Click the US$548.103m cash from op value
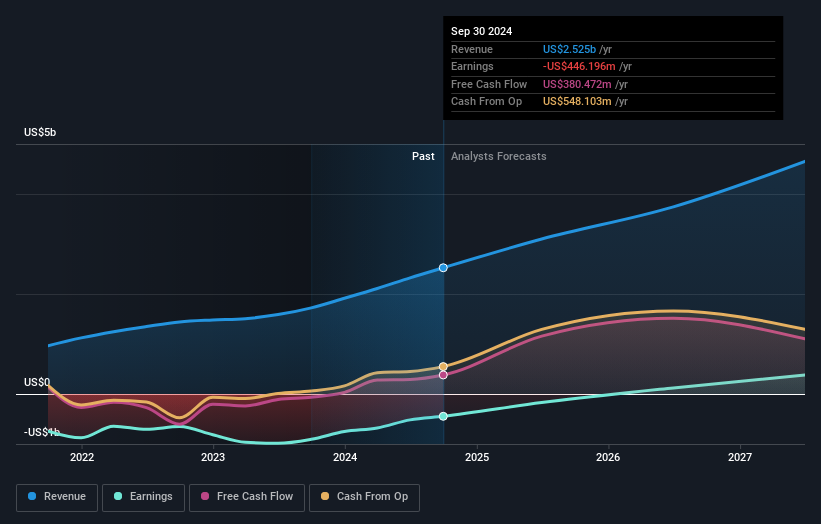This screenshot has height=524, width=821. [x=577, y=102]
